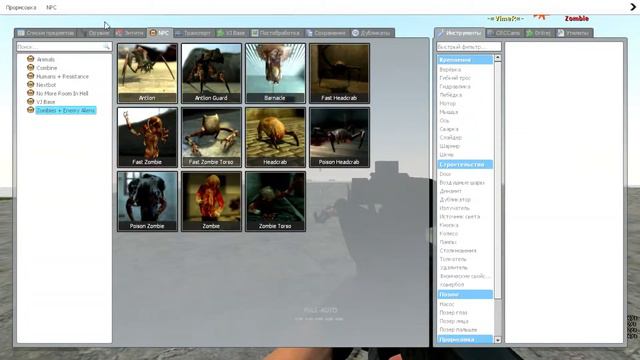Screen dimensions: 640x360
Task: Select the No More Room In Hell category
Action: click(x=62, y=93)
